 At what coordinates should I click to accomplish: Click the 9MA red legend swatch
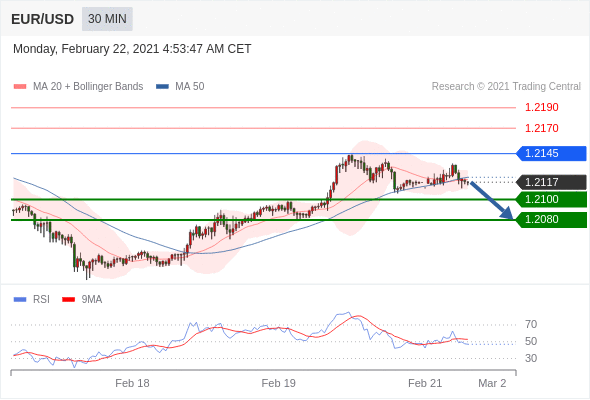click(68, 300)
